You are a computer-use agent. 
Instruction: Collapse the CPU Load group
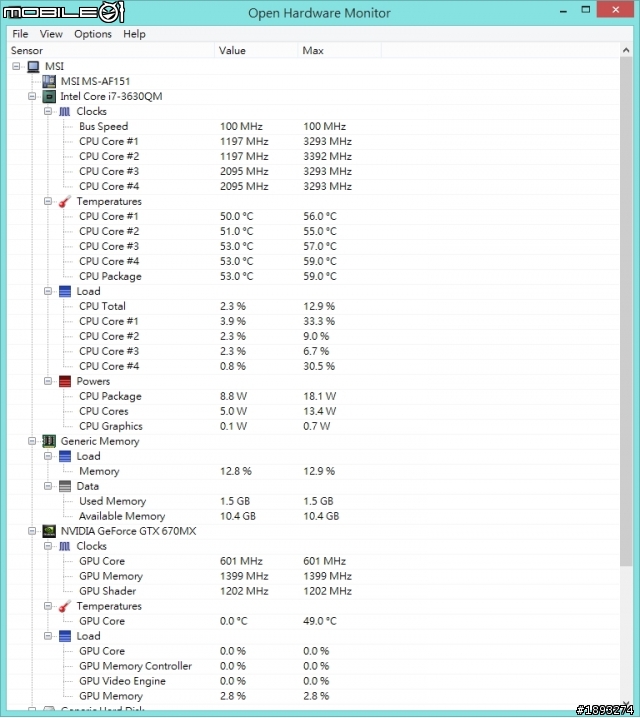point(48,291)
